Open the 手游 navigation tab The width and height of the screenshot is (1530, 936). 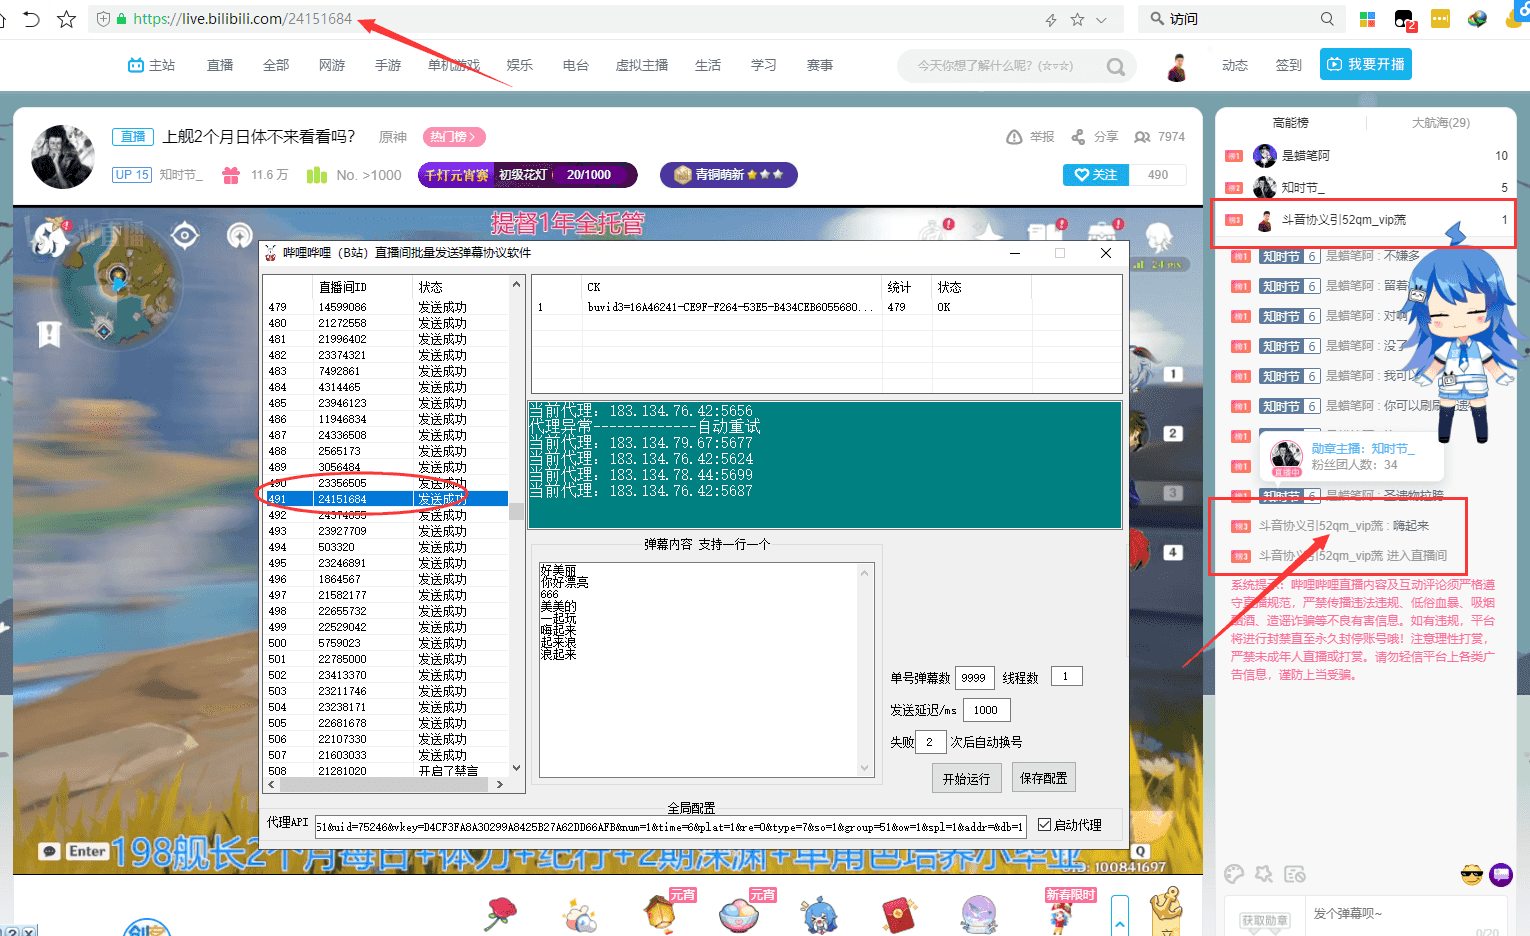pos(388,65)
